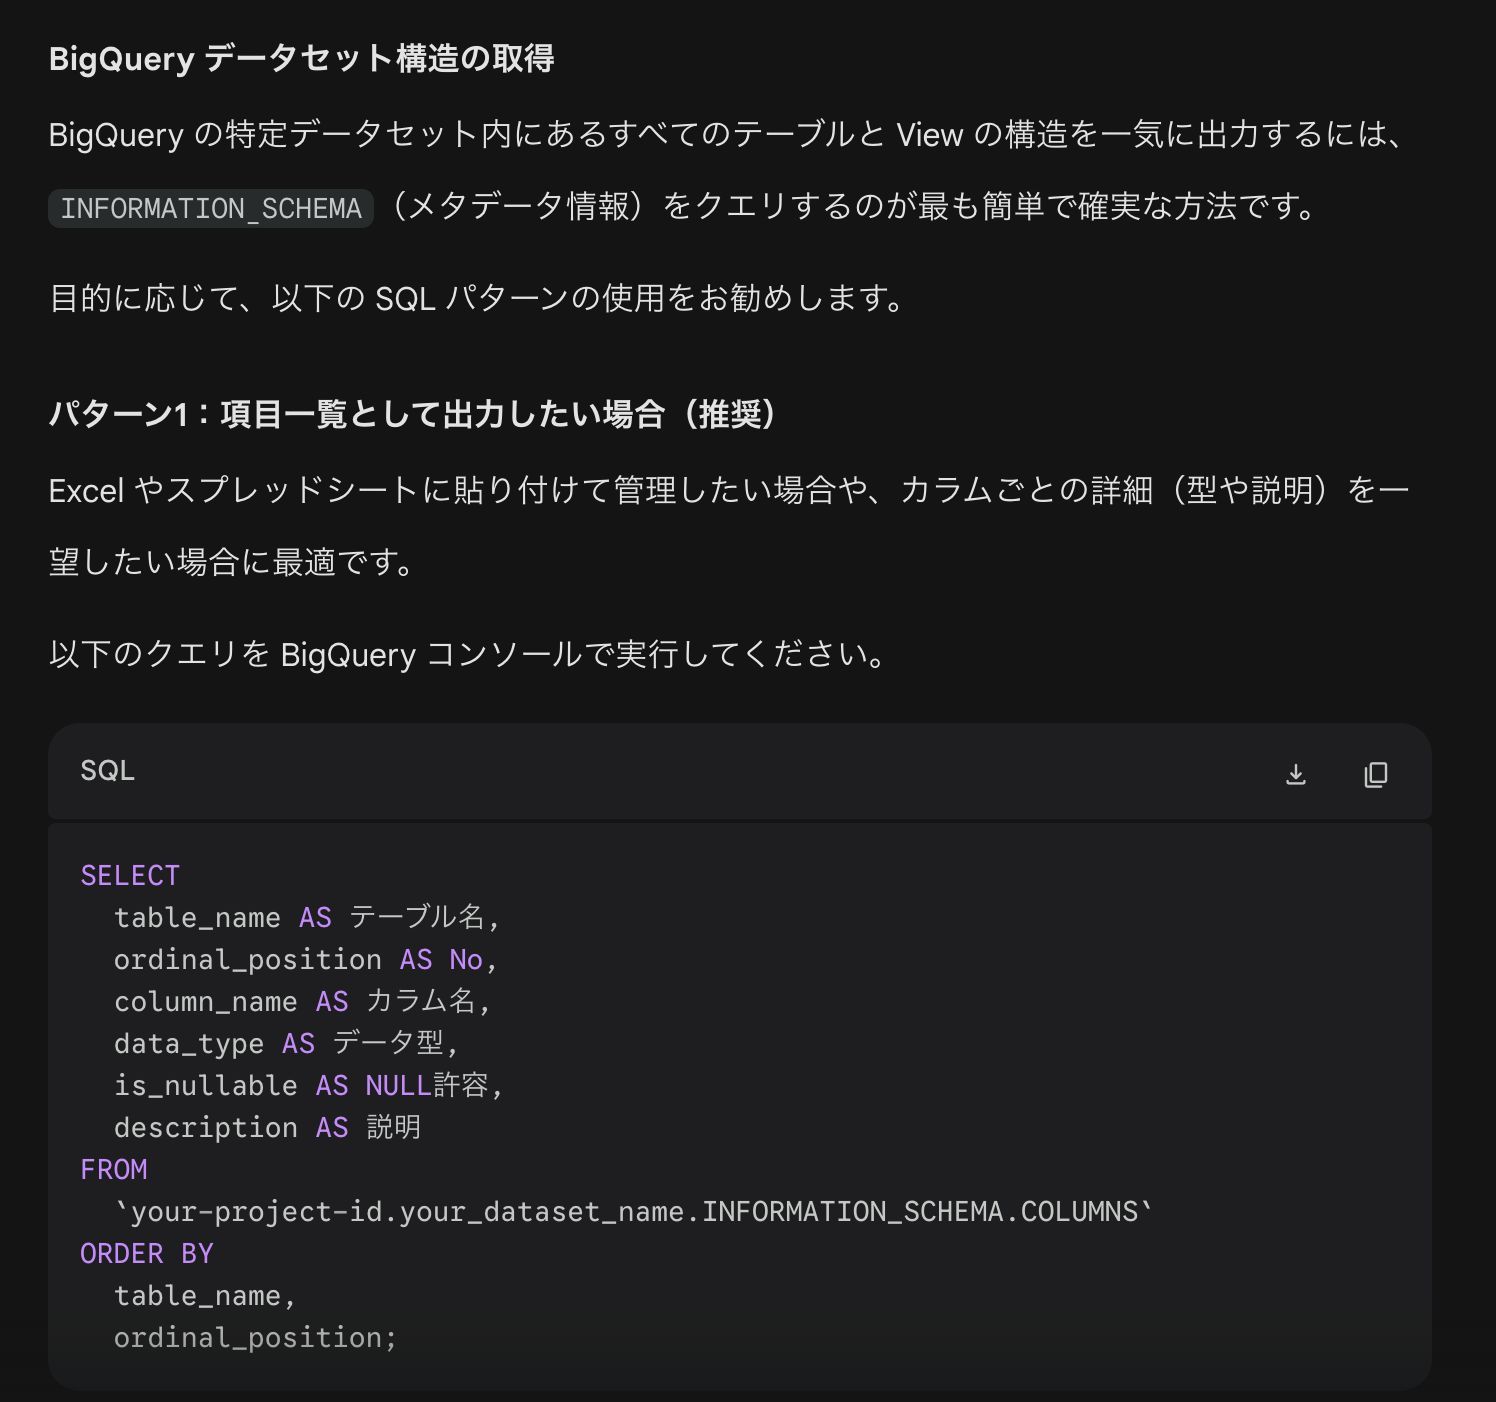Click the ORDER BY keyword

coord(147,1254)
